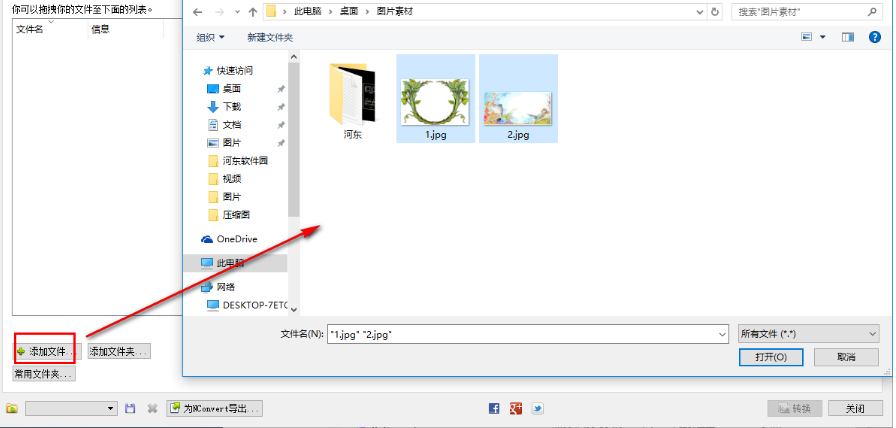The width and height of the screenshot is (896, 428).
Task: Toggle the preview pane icon
Action: (847, 37)
